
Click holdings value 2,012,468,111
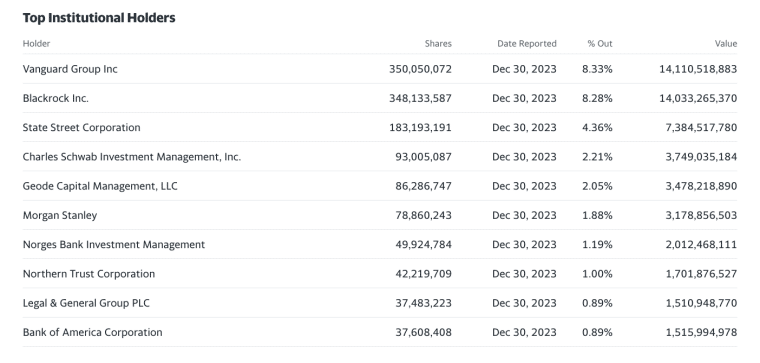[701, 245]
